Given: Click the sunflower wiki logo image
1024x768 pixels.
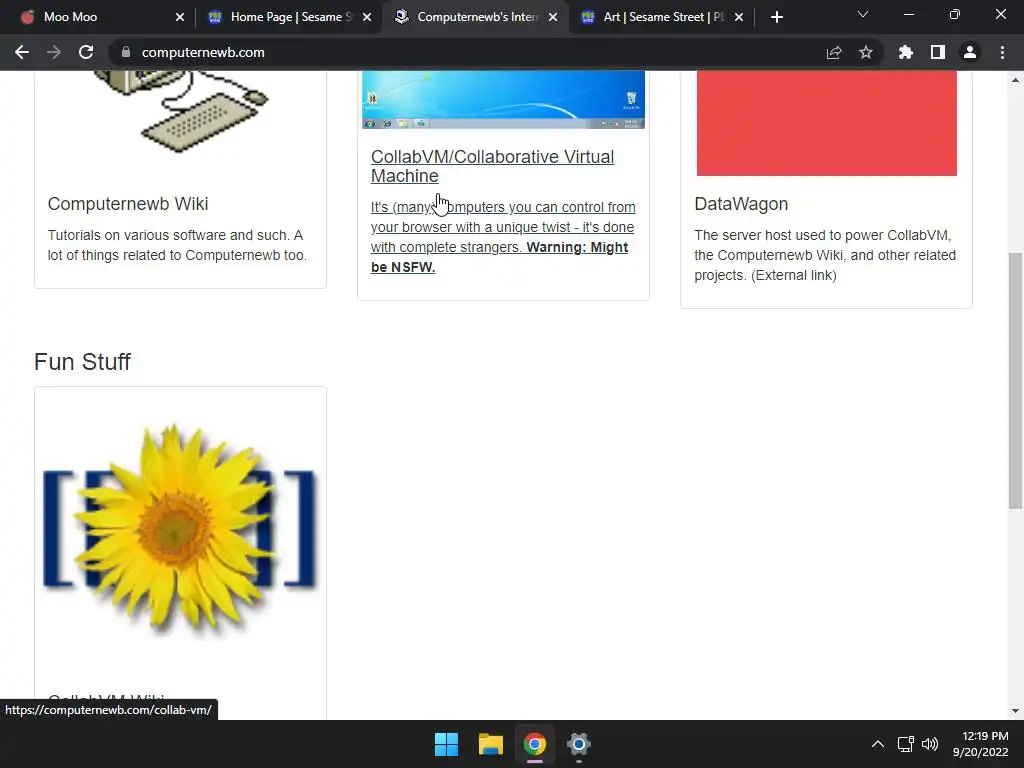Looking at the screenshot, I should pyautogui.click(x=180, y=529).
